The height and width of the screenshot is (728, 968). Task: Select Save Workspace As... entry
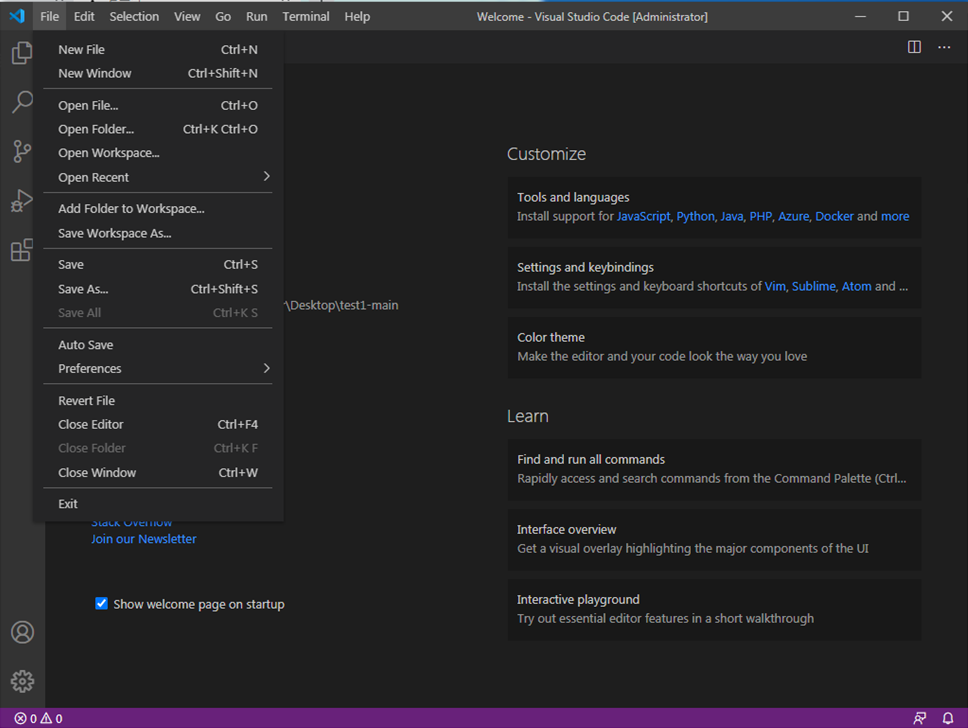(158, 233)
